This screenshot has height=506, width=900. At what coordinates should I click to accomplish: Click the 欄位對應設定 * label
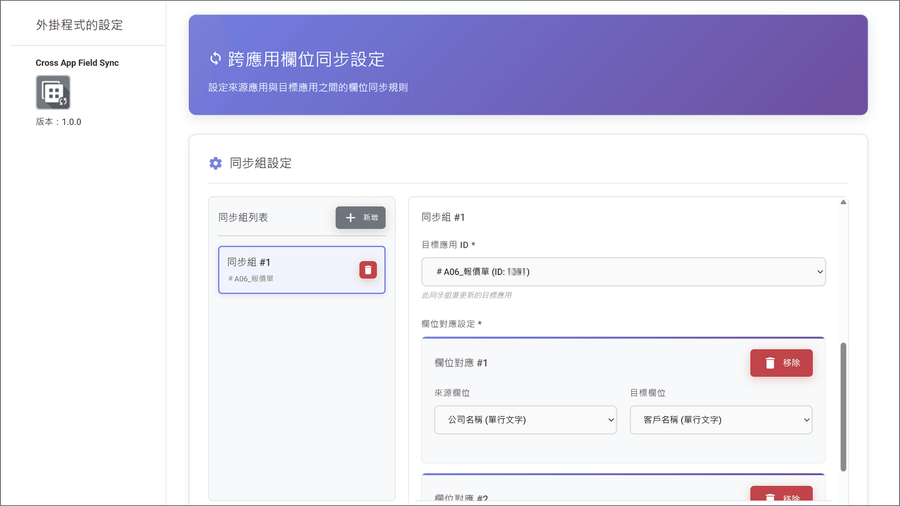[451, 324]
